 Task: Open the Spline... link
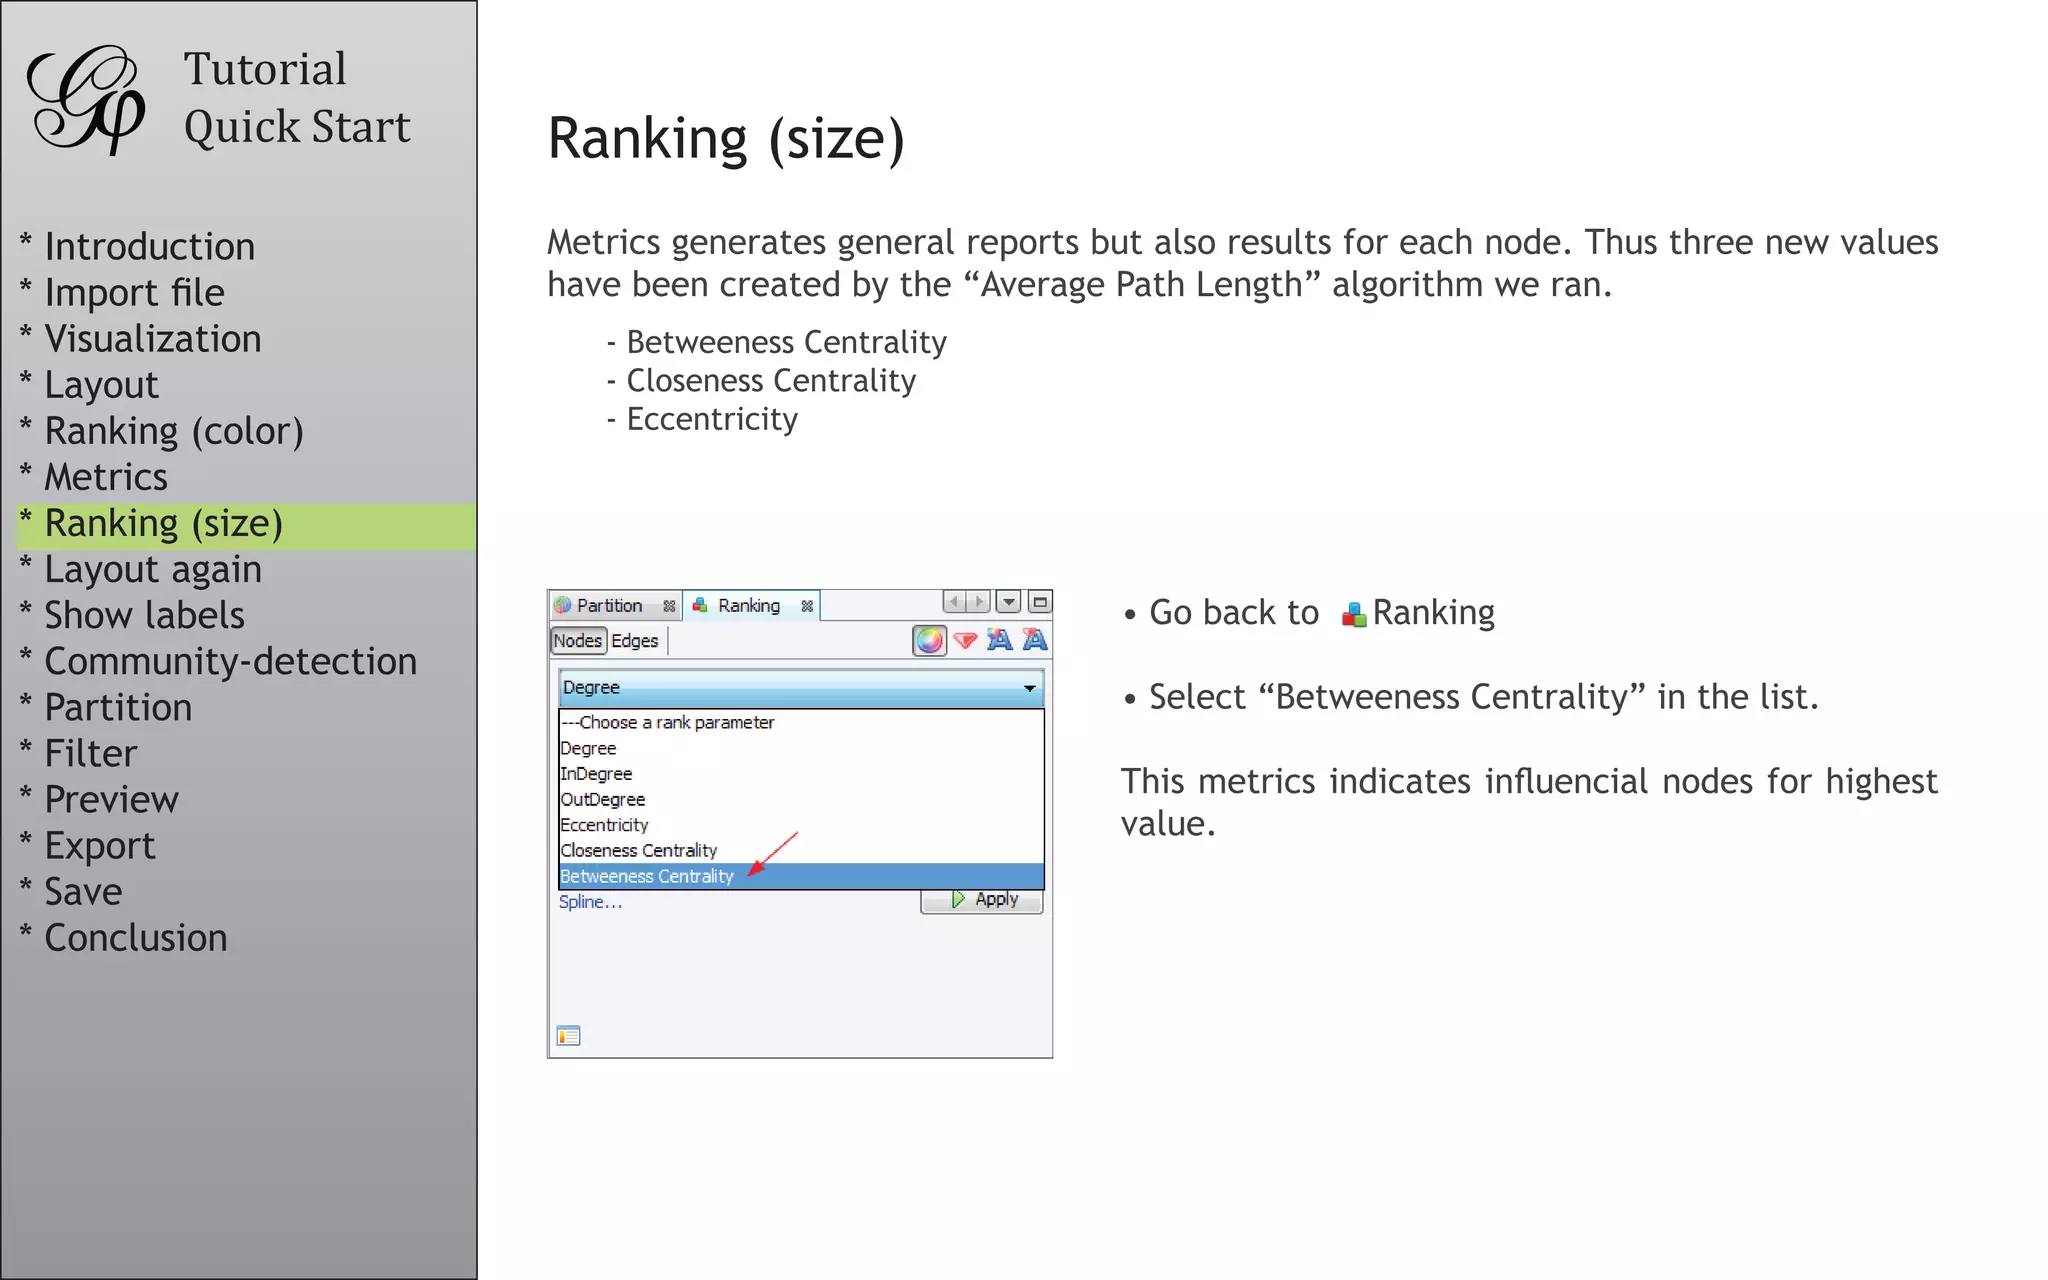click(x=590, y=902)
